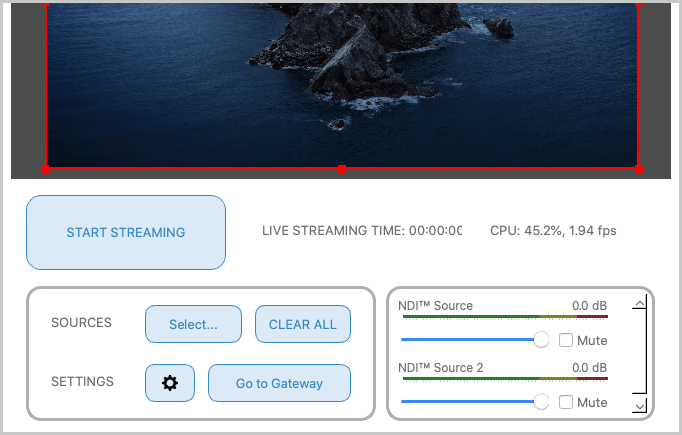This screenshot has width=682, height=435.
Task: Click the NDI Source 2 volume slider knob
Action: [542, 402]
